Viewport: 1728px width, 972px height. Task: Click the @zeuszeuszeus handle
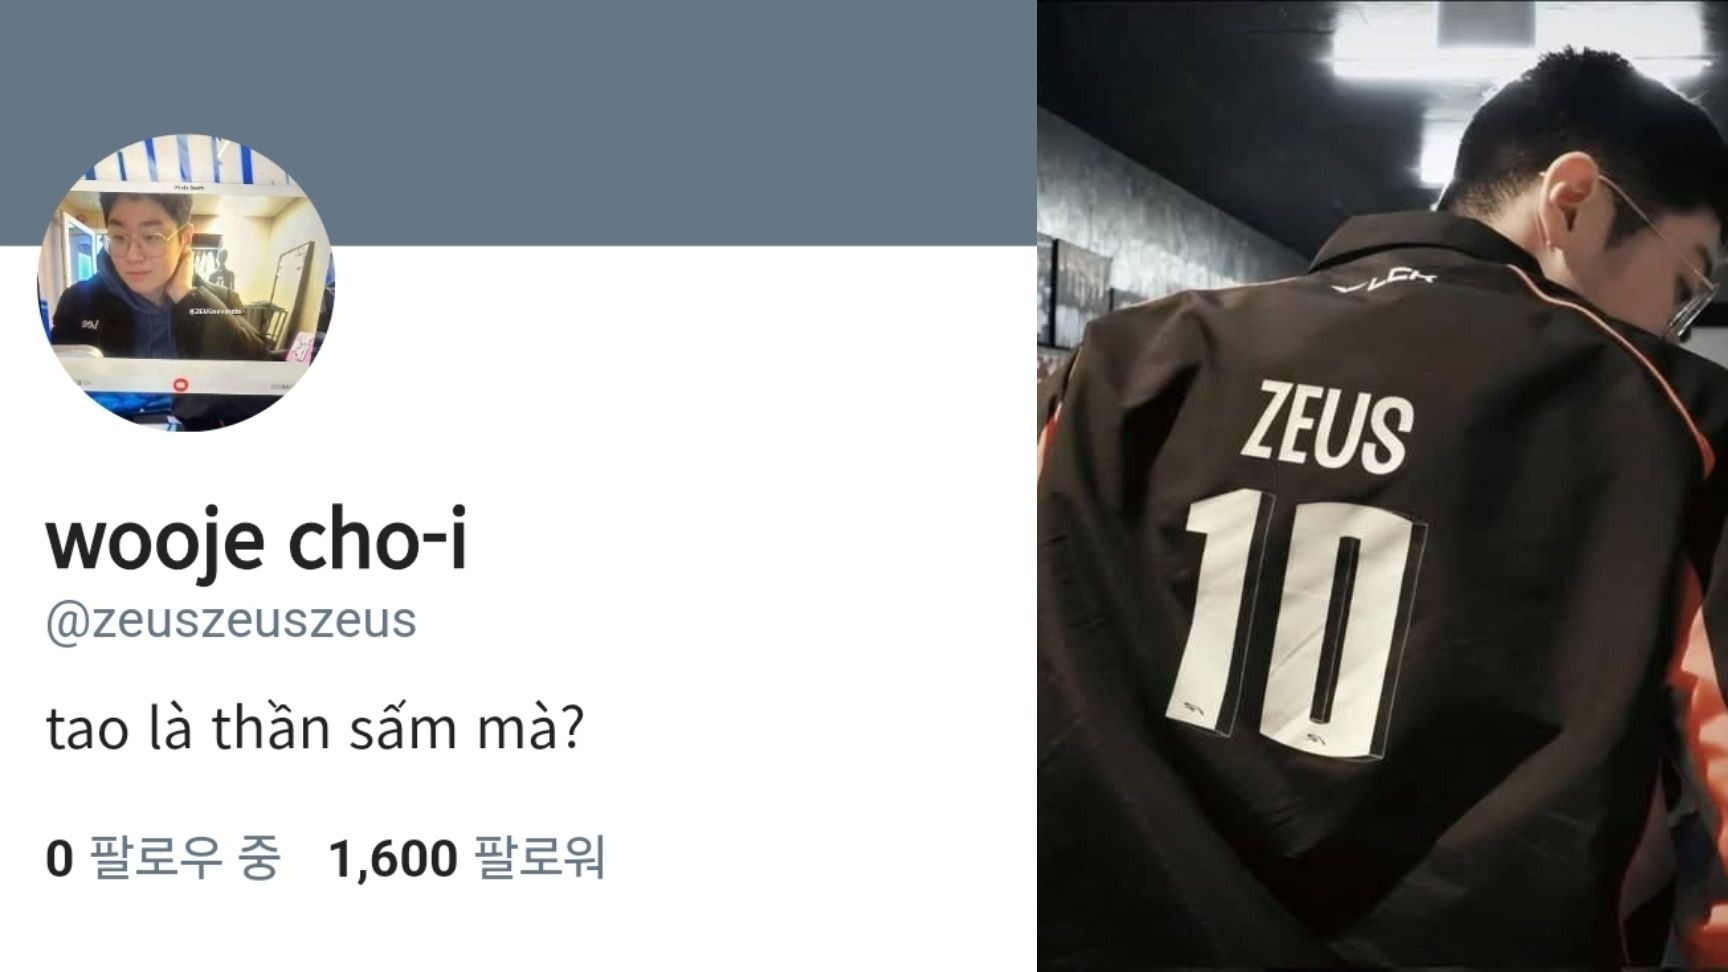pyautogui.click(x=231, y=620)
